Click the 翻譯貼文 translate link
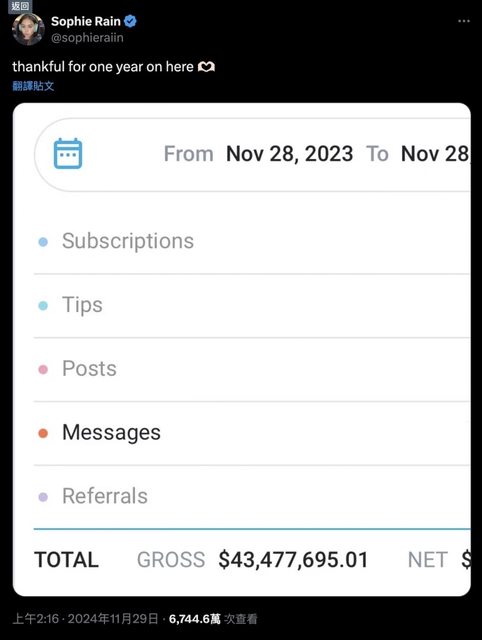The height and width of the screenshot is (640, 482). [33, 86]
